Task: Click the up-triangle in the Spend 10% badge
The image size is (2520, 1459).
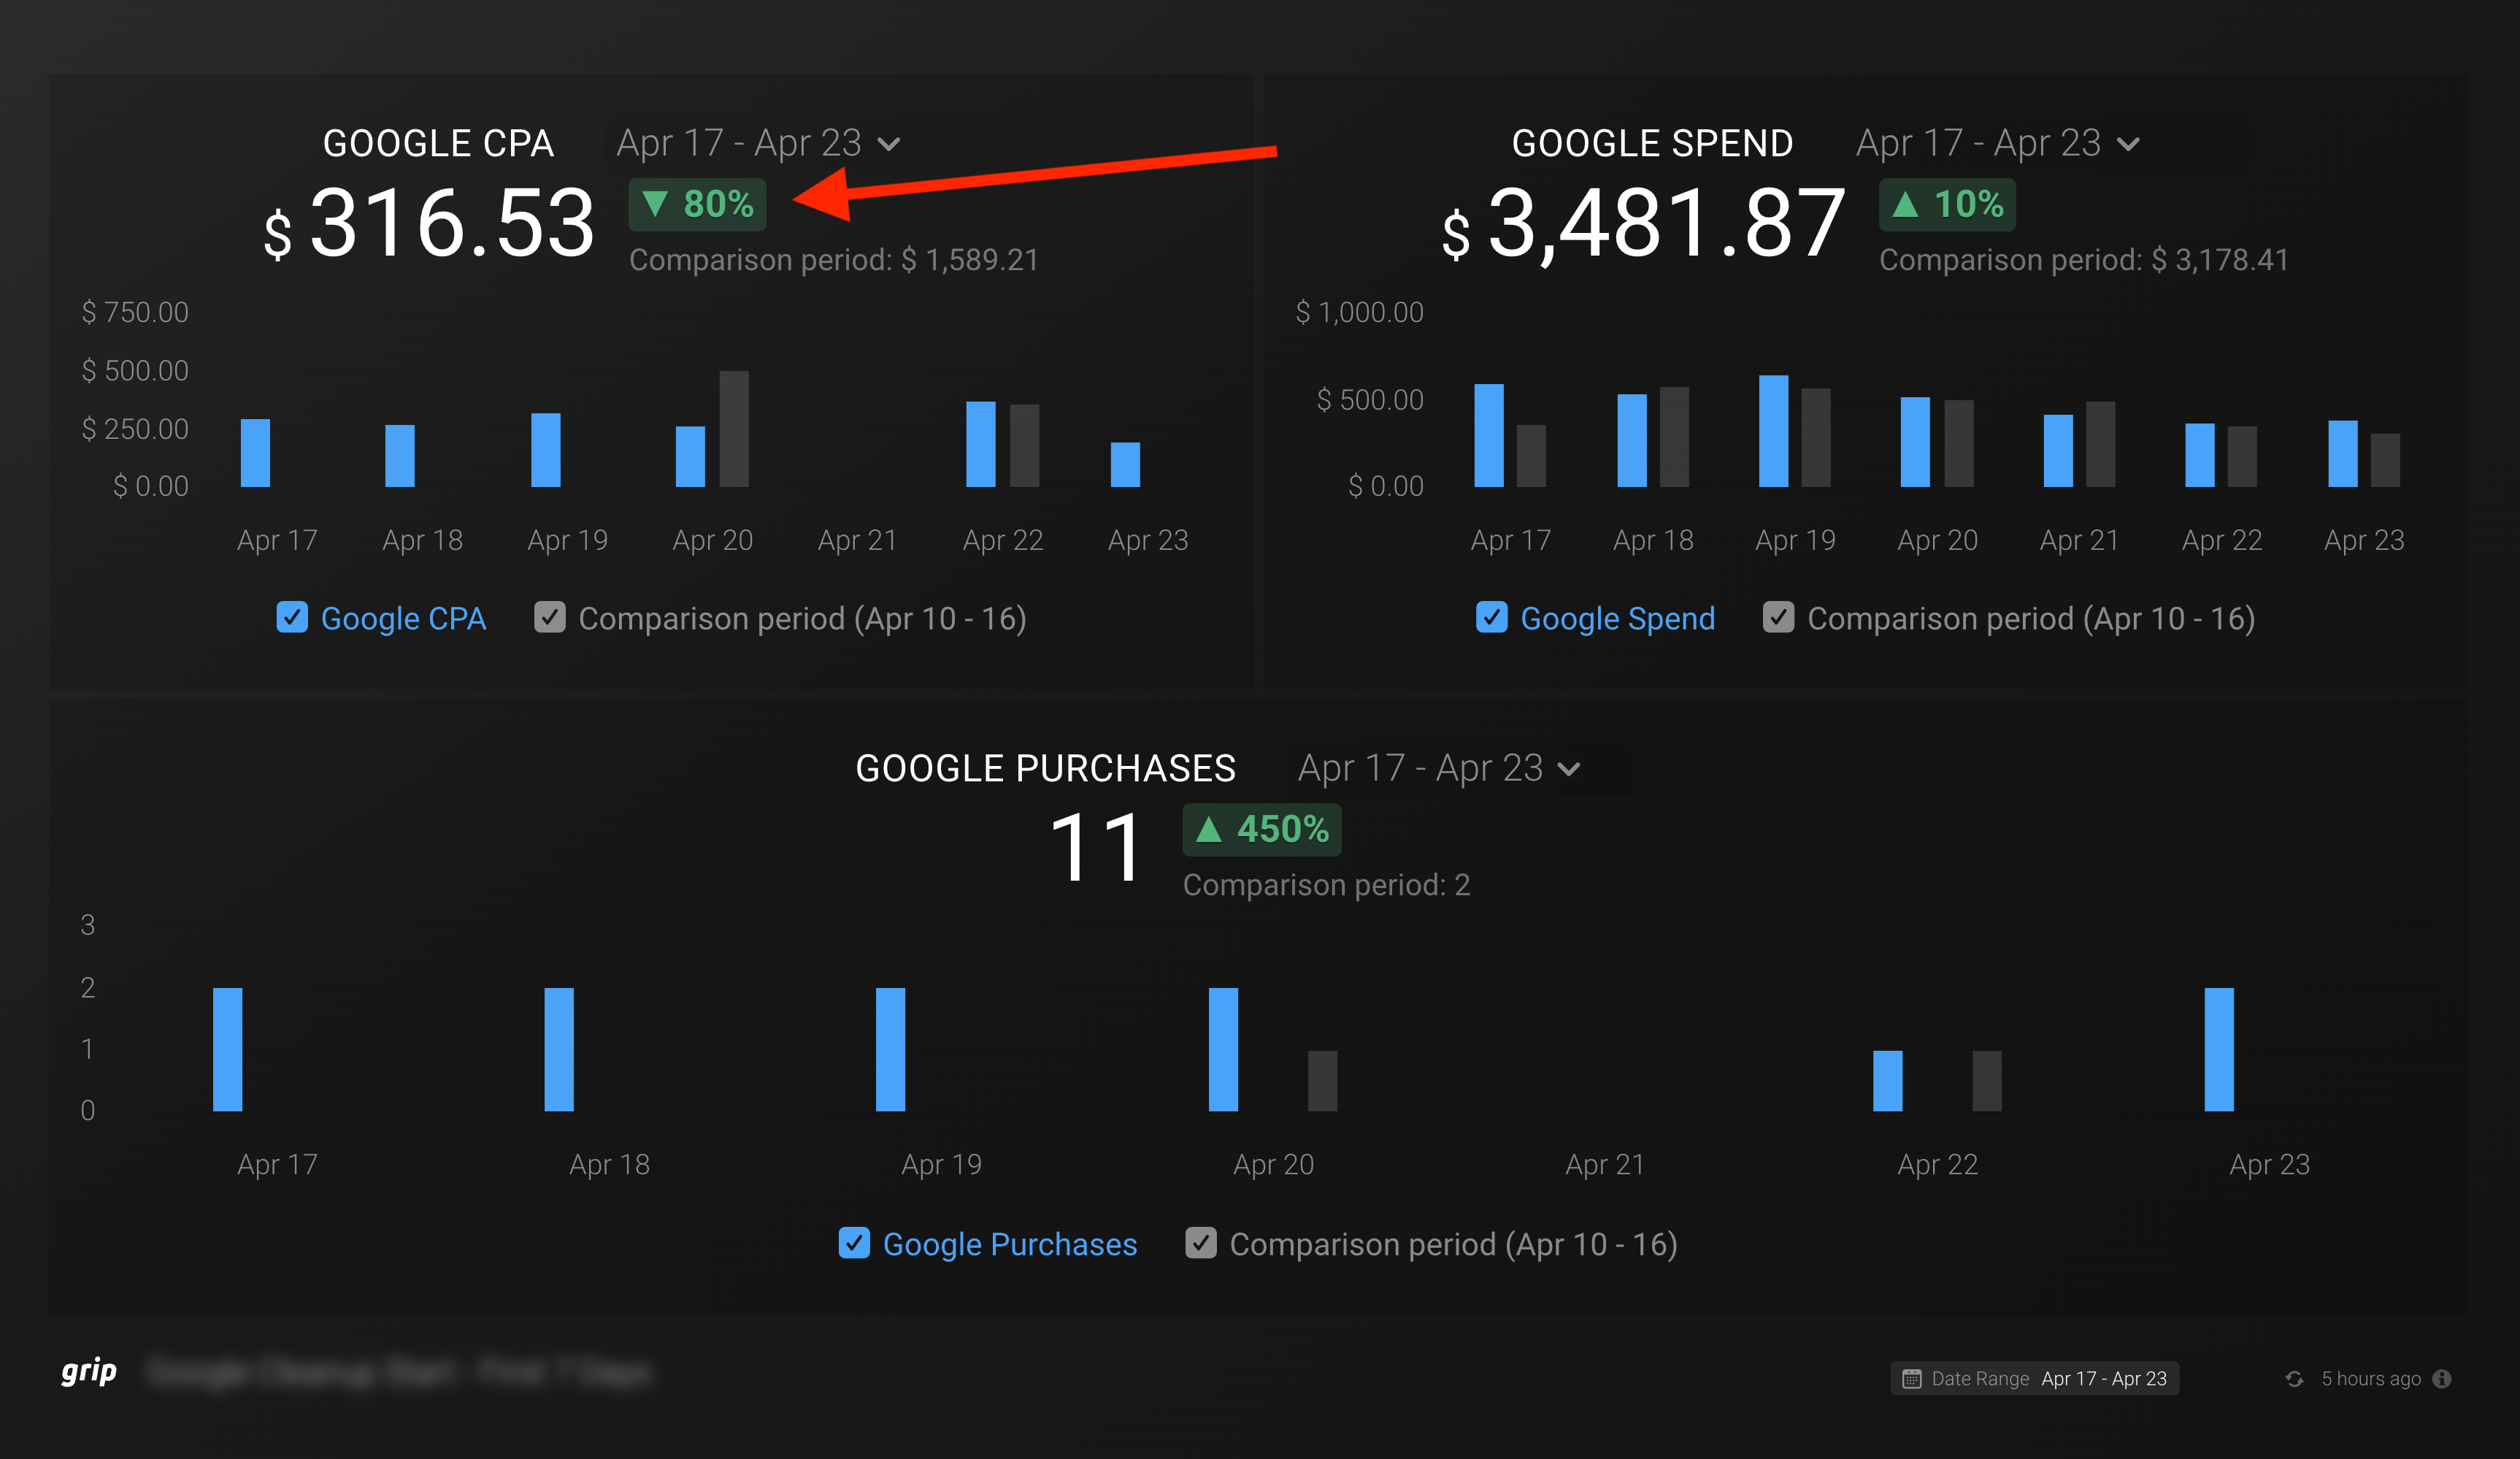Action: click(x=1906, y=204)
